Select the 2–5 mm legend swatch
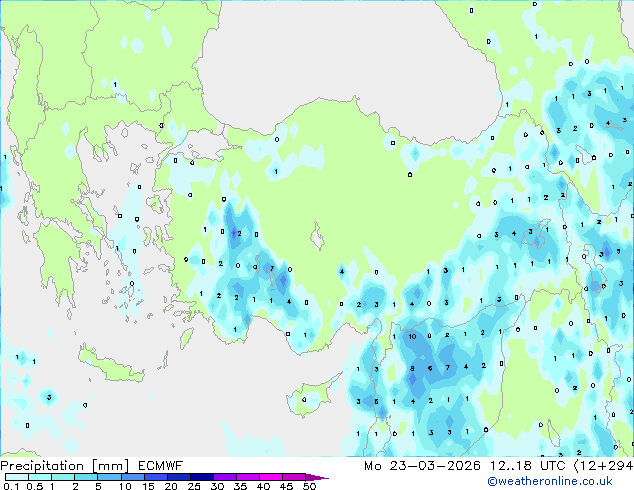The height and width of the screenshot is (490, 634). pos(86,477)
